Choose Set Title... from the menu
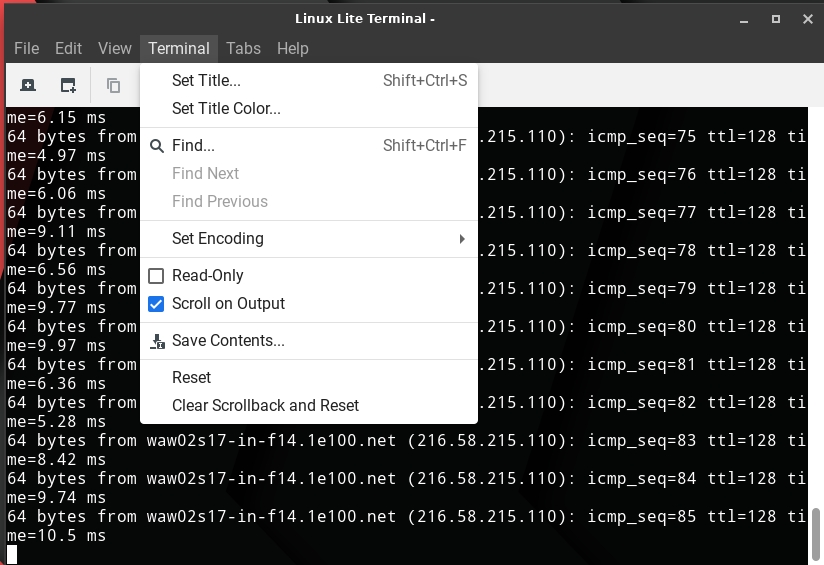This screenshot has width=824, height=565. pos(206,81)
